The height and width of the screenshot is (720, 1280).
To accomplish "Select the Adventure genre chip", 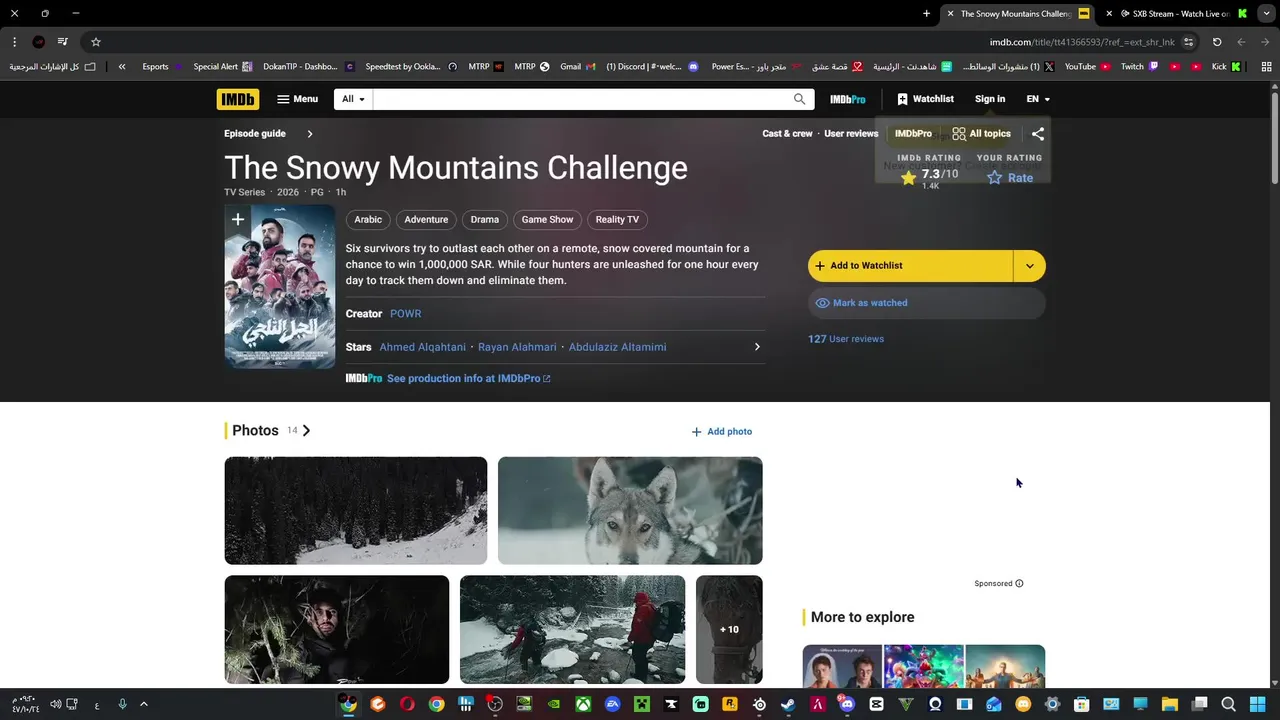I will (426, 219).
